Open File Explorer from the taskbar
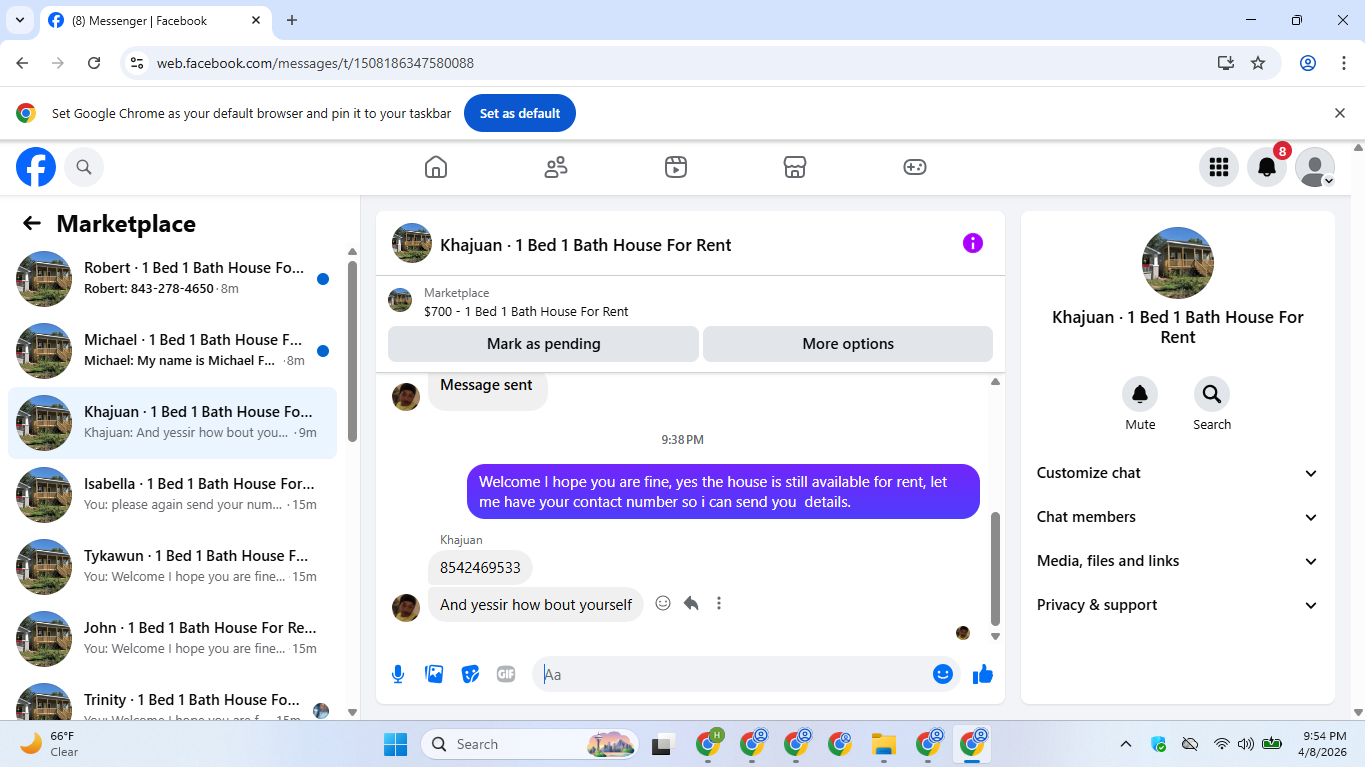The height and width of the screenshot is (767, 1365). point(883,744)
